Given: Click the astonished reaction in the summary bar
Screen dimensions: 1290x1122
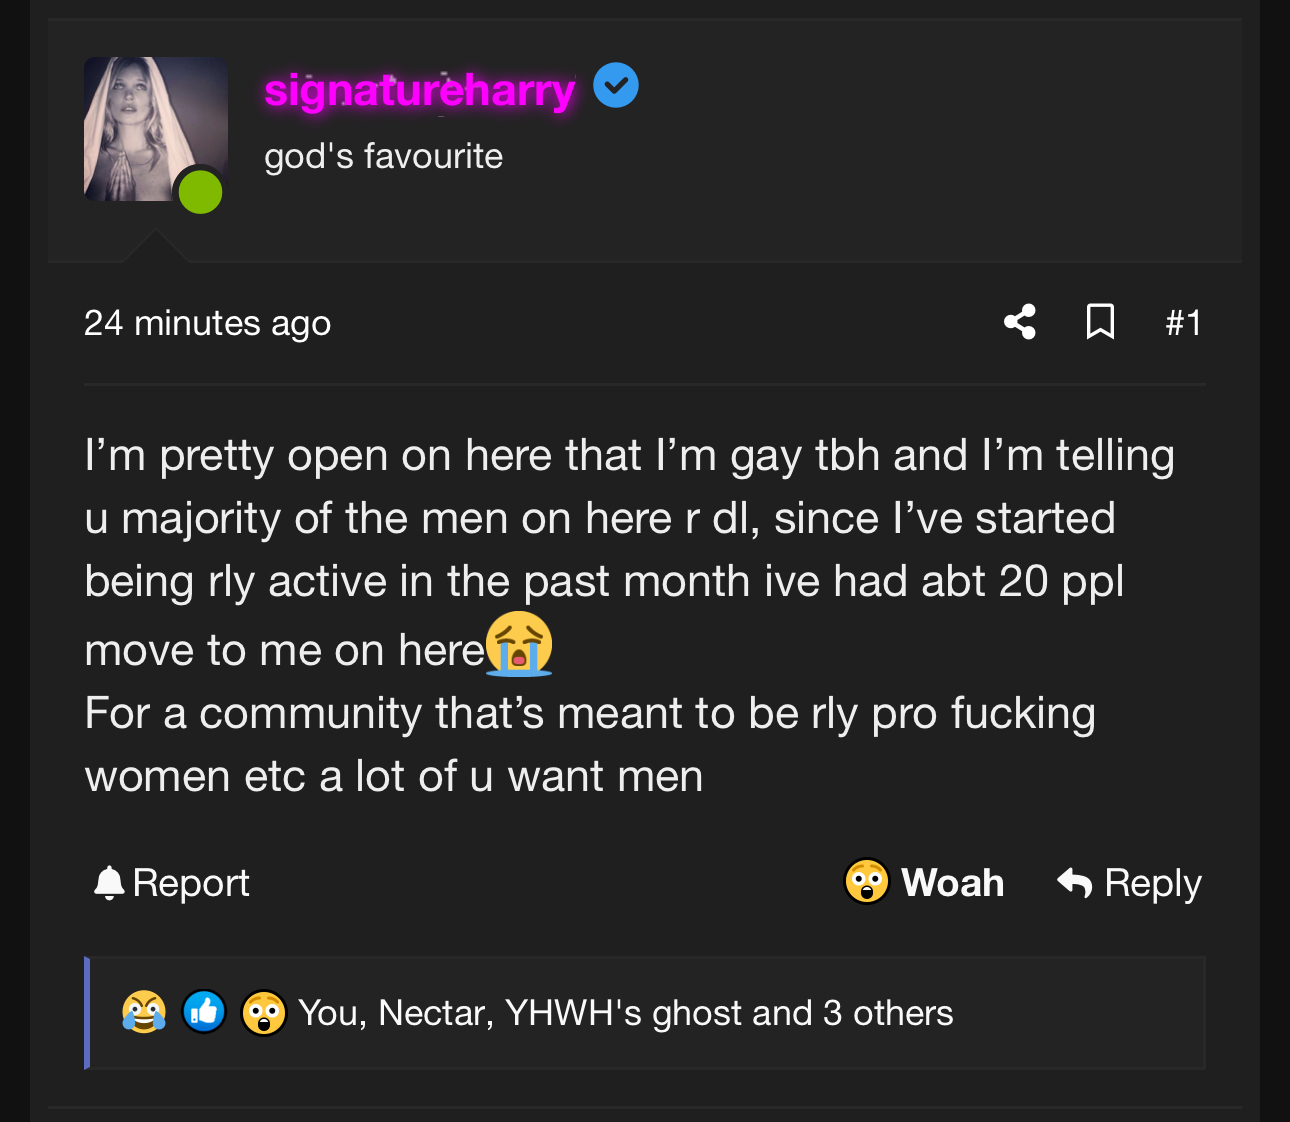Looking at the screenshot, I should point(264,1012).
